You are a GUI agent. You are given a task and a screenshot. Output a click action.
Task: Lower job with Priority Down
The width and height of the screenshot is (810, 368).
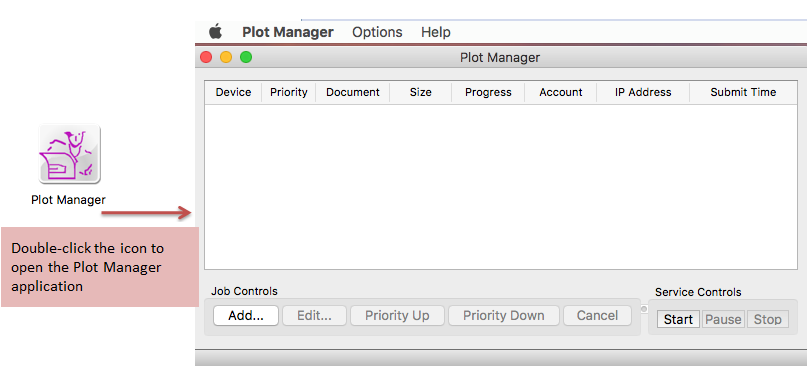504,316
